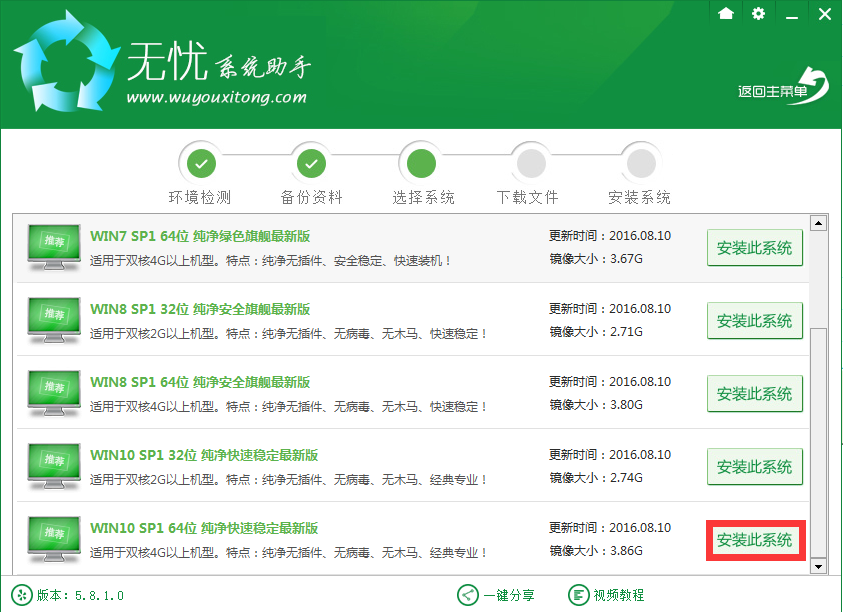Click the highlighted 安装此系统 button for WIN10 SP1 64位
The width and height of the screenshot is (843, 612).
coord(754,539)
